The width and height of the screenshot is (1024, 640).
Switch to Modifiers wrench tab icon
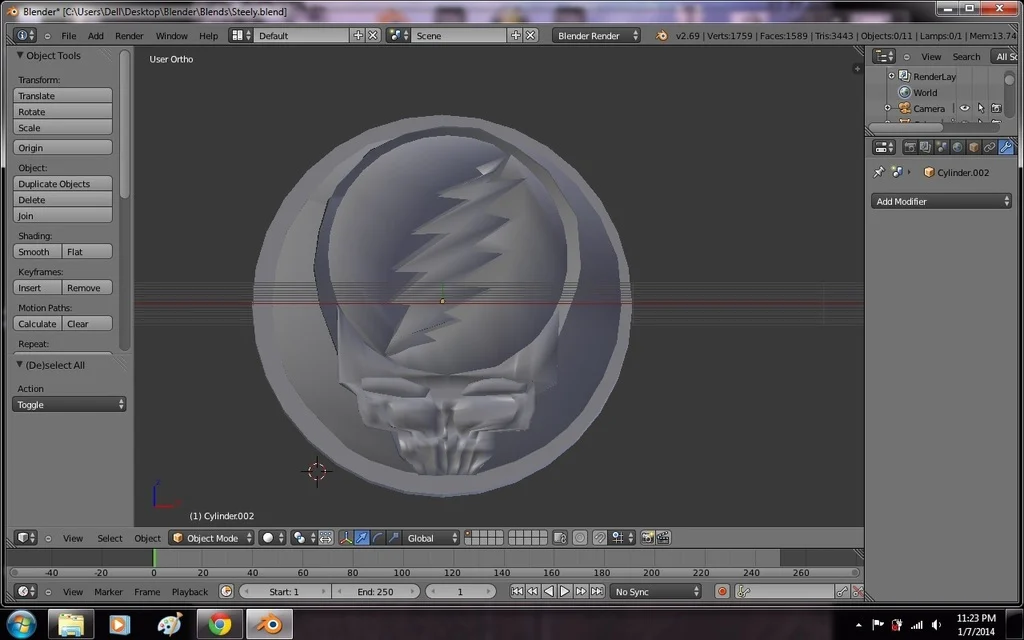(1006, 147)
